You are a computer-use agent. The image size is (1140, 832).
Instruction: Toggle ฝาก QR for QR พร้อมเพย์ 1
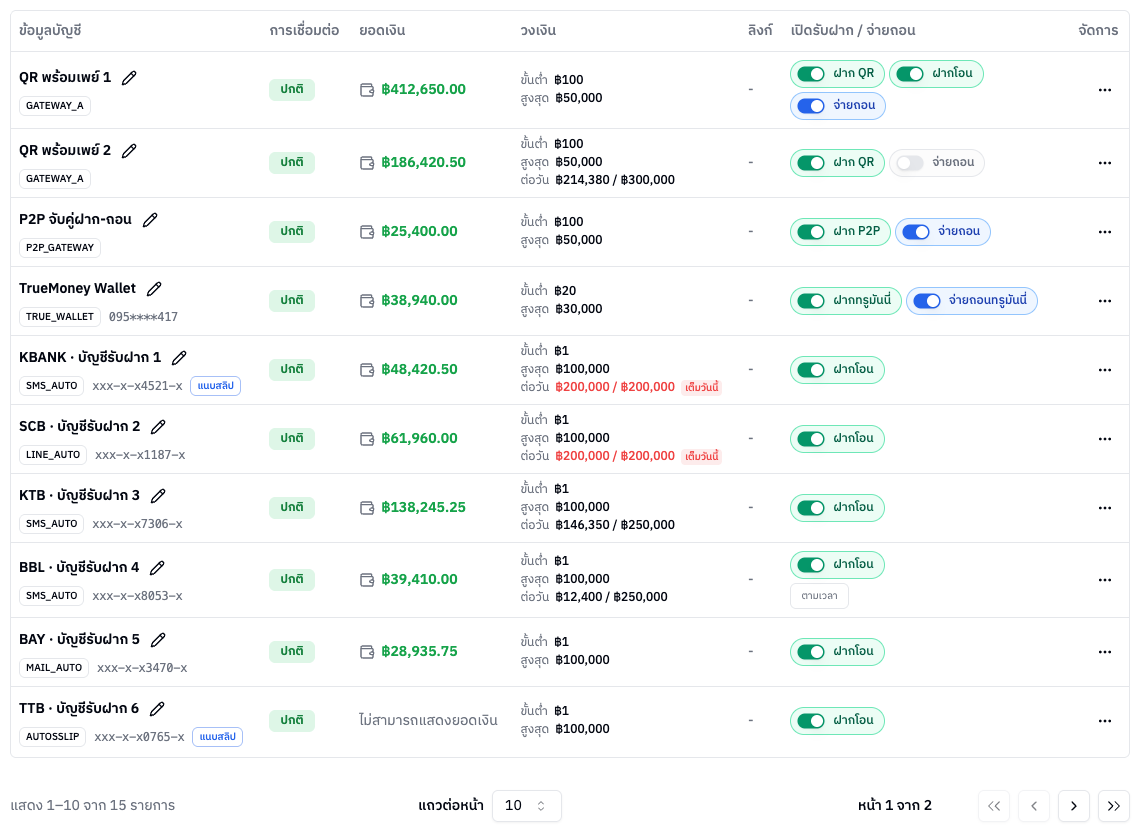click(x=811, y=73)
